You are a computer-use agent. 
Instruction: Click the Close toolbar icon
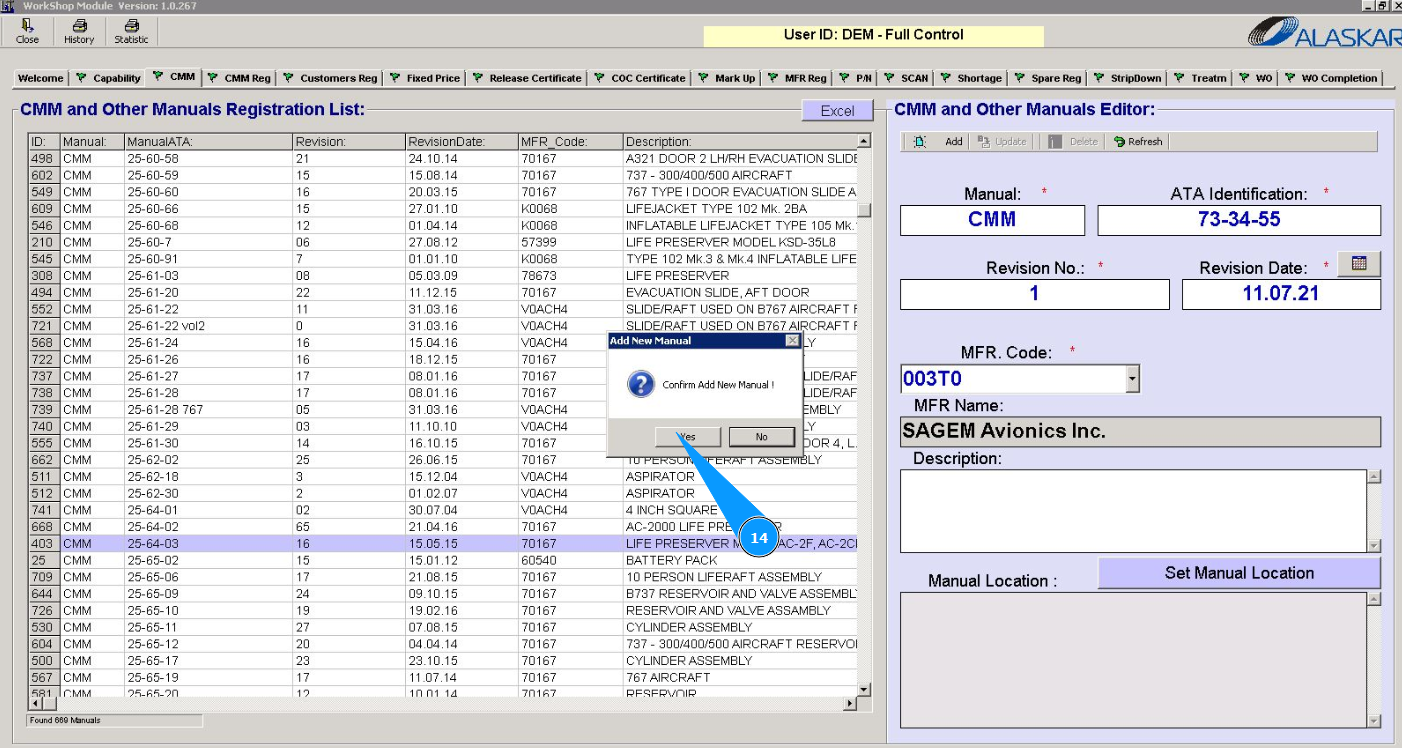[x=28, y=31]
